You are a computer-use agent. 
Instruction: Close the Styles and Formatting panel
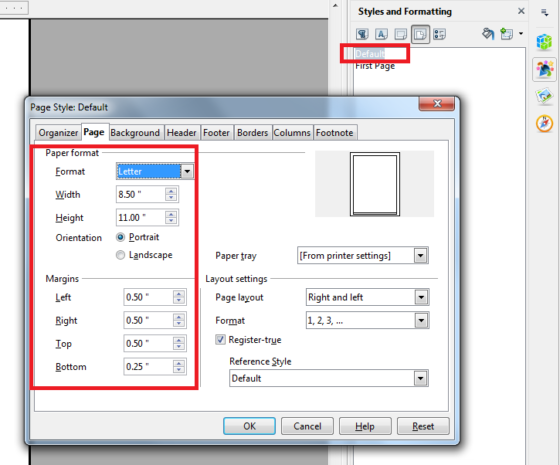[521, 11]
